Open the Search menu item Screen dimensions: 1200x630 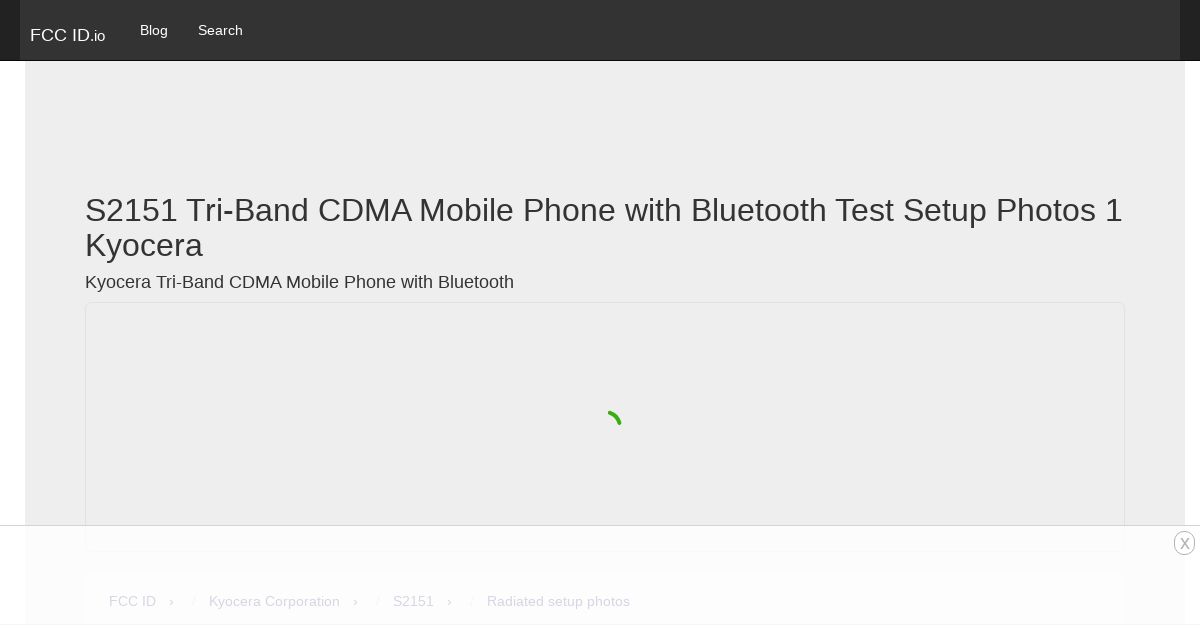220,30
